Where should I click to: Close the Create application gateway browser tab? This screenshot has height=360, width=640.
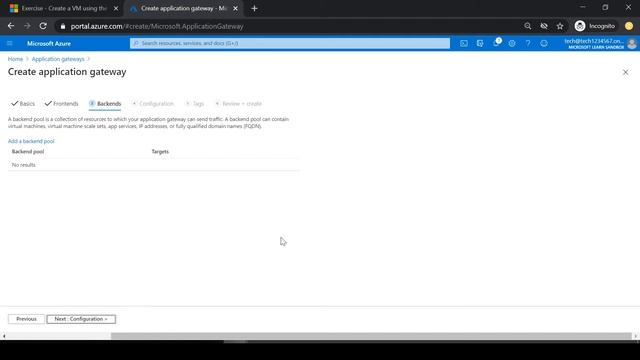[x=236, y=8]
